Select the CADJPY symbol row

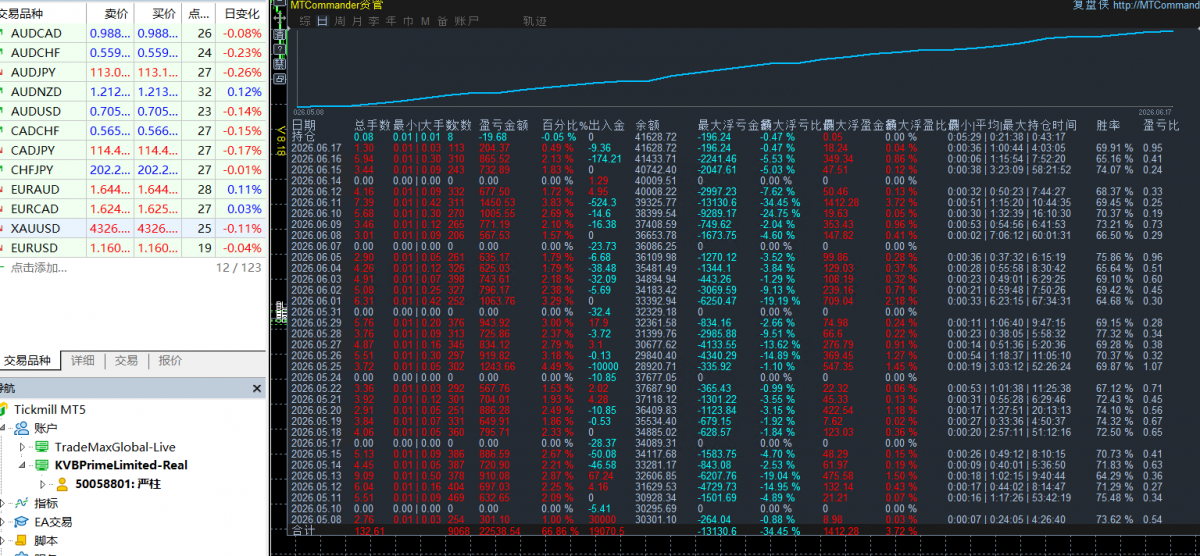(x=133, y=150)
